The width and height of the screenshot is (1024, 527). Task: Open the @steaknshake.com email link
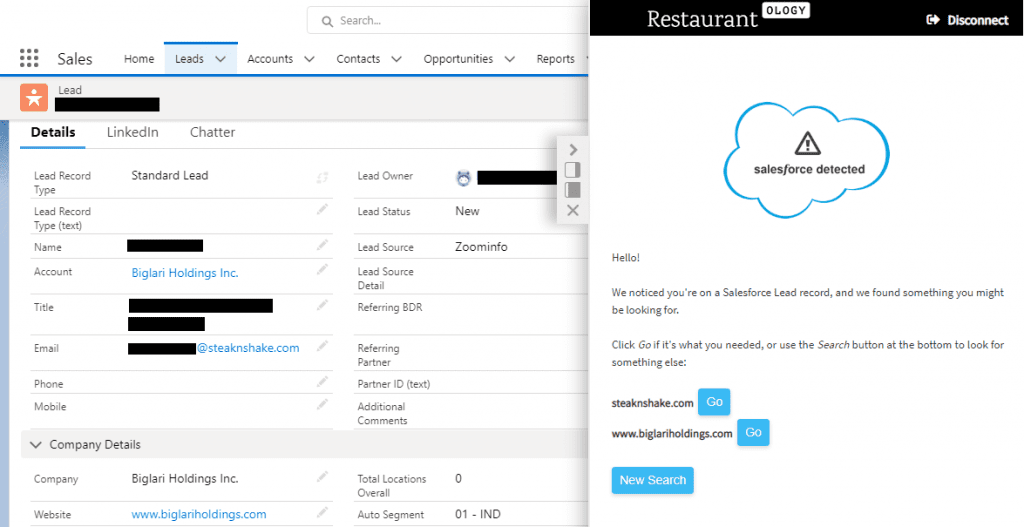click(248, 348)
